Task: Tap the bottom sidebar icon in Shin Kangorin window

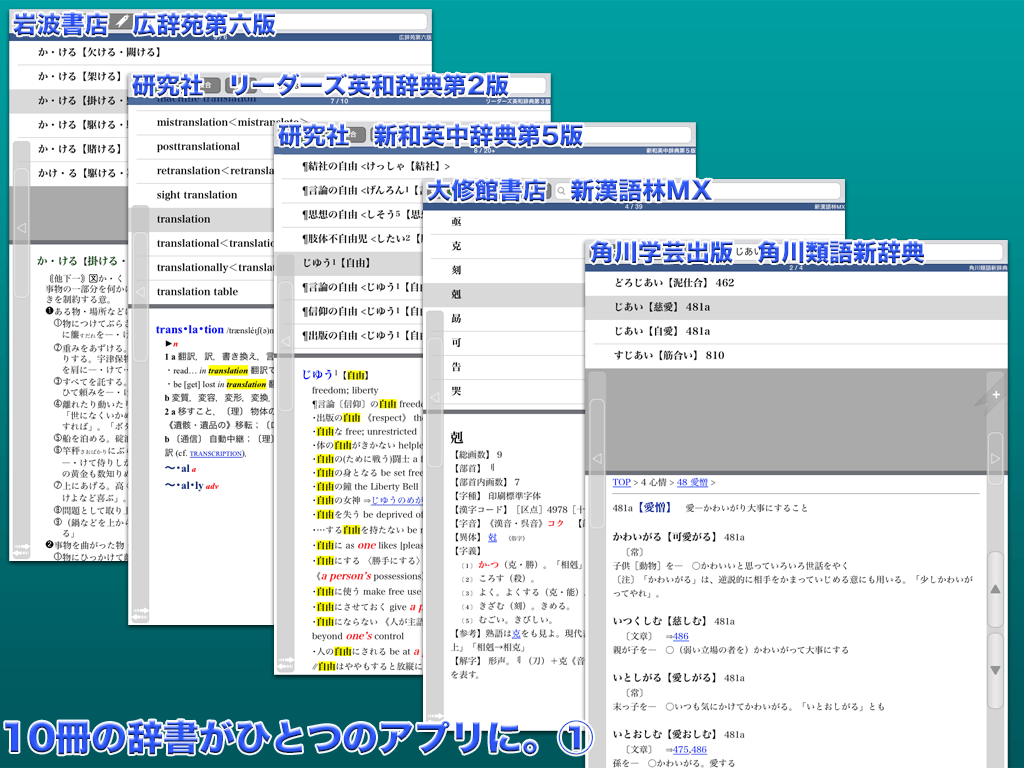Action: pos(435,717)
